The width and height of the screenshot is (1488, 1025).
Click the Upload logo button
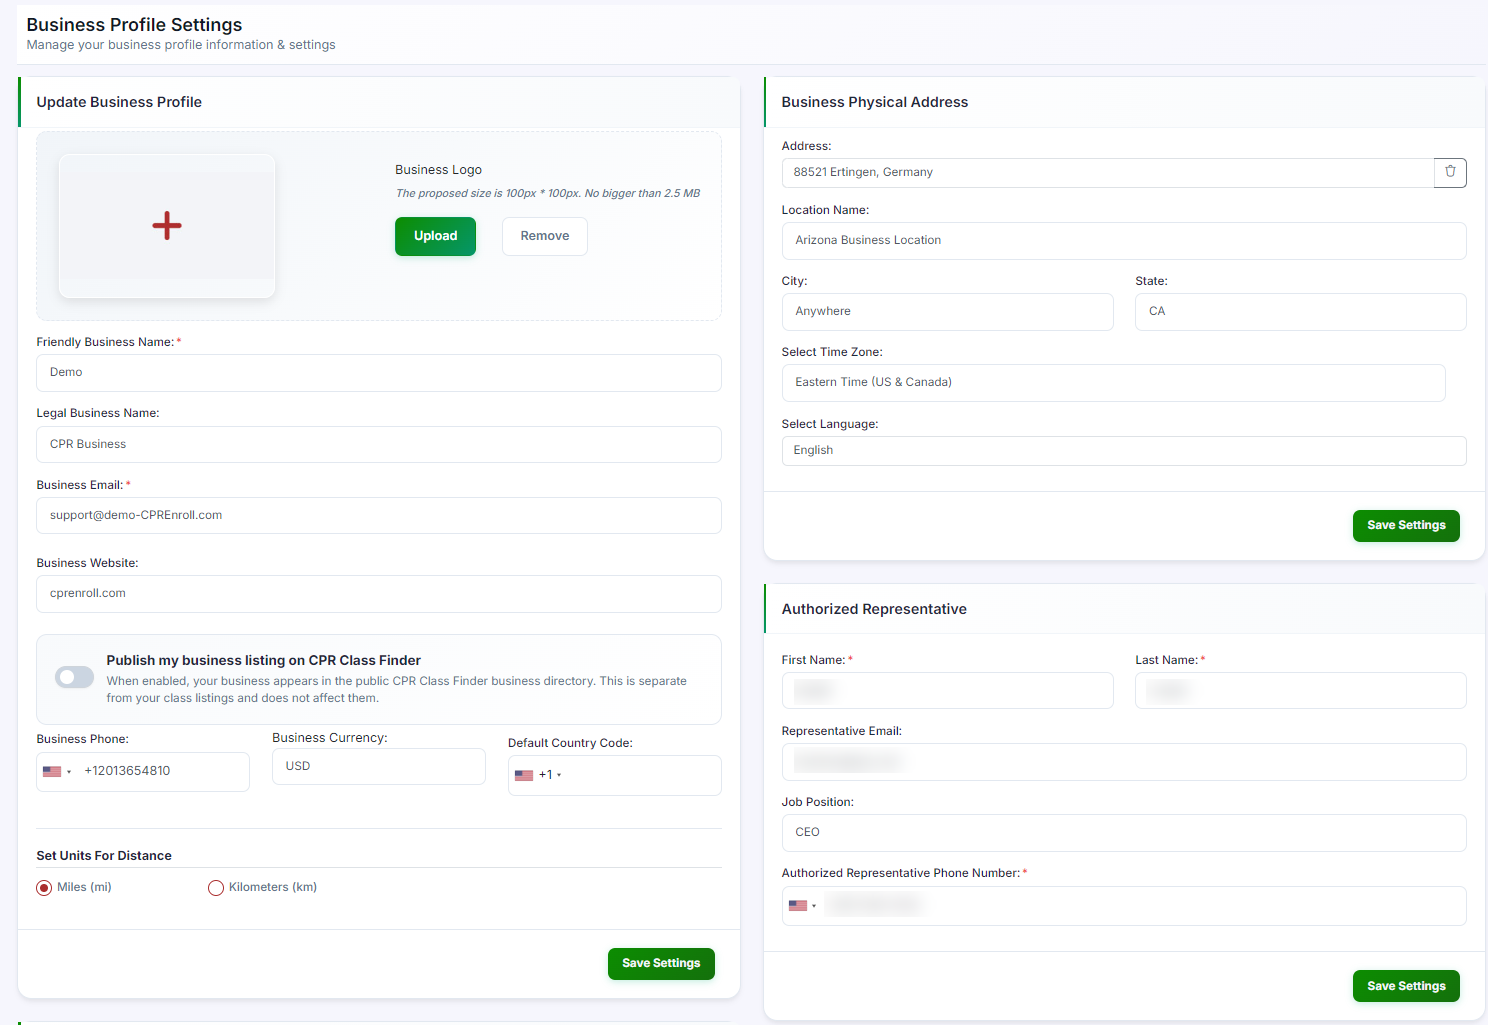click(x=435, y=236)
